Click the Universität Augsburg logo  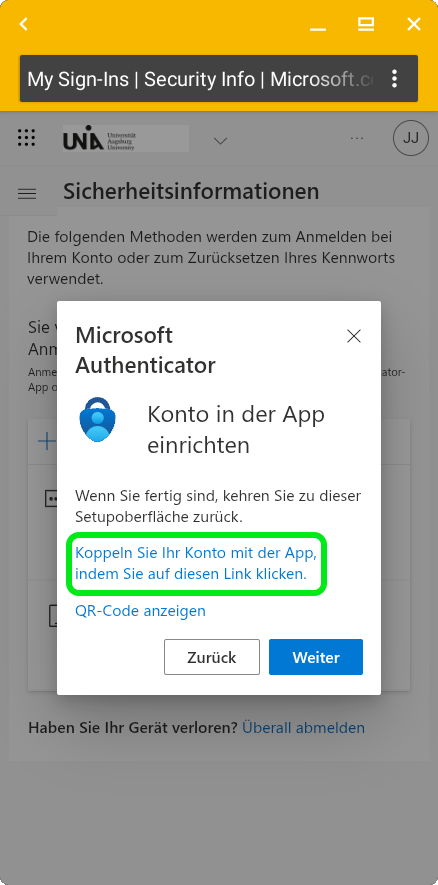coord(125,138)
